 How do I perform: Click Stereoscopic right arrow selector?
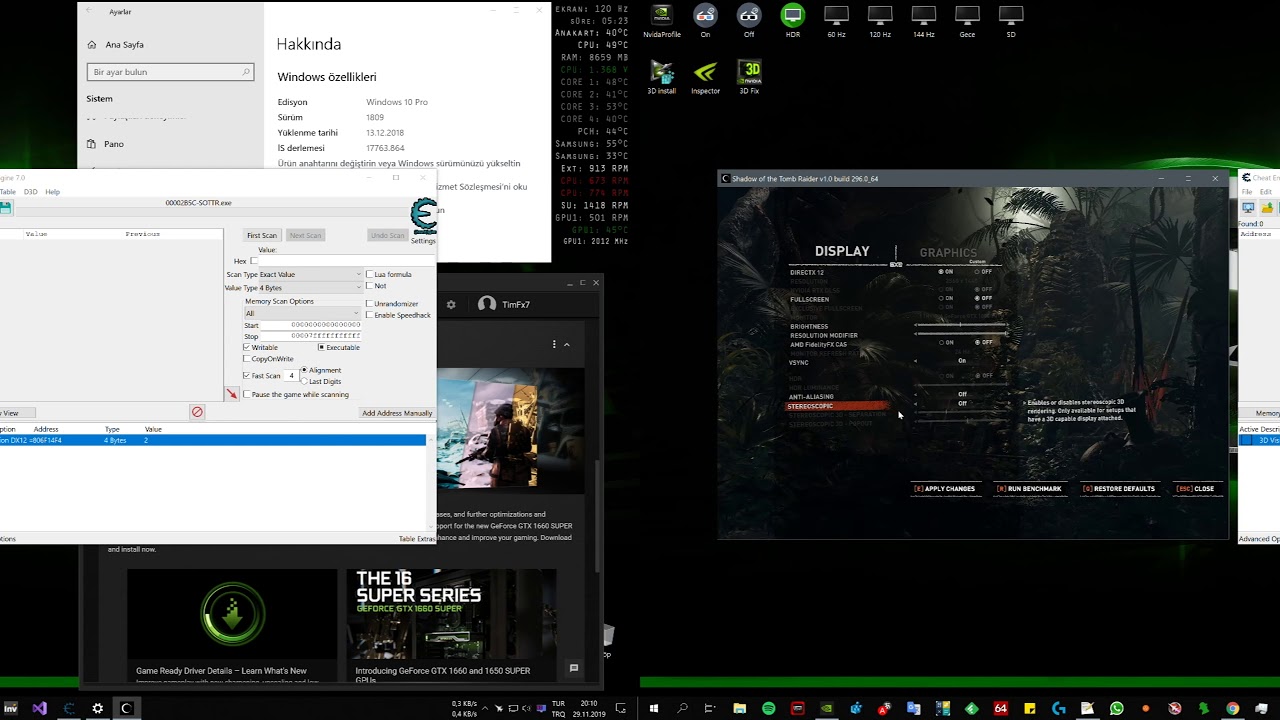pos(1008,404)
